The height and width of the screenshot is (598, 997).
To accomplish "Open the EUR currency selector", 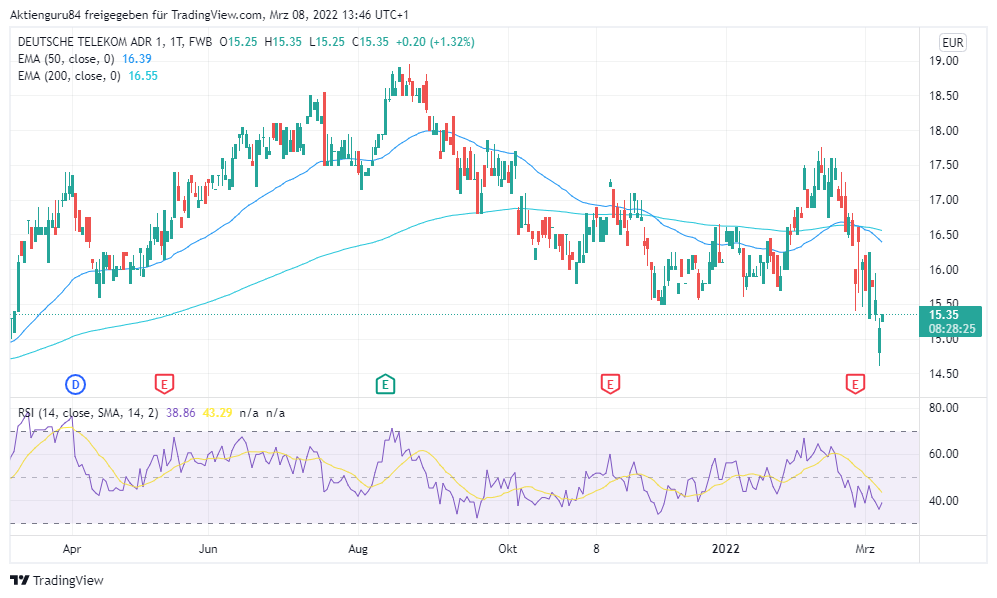I will (x=952, y=43).
